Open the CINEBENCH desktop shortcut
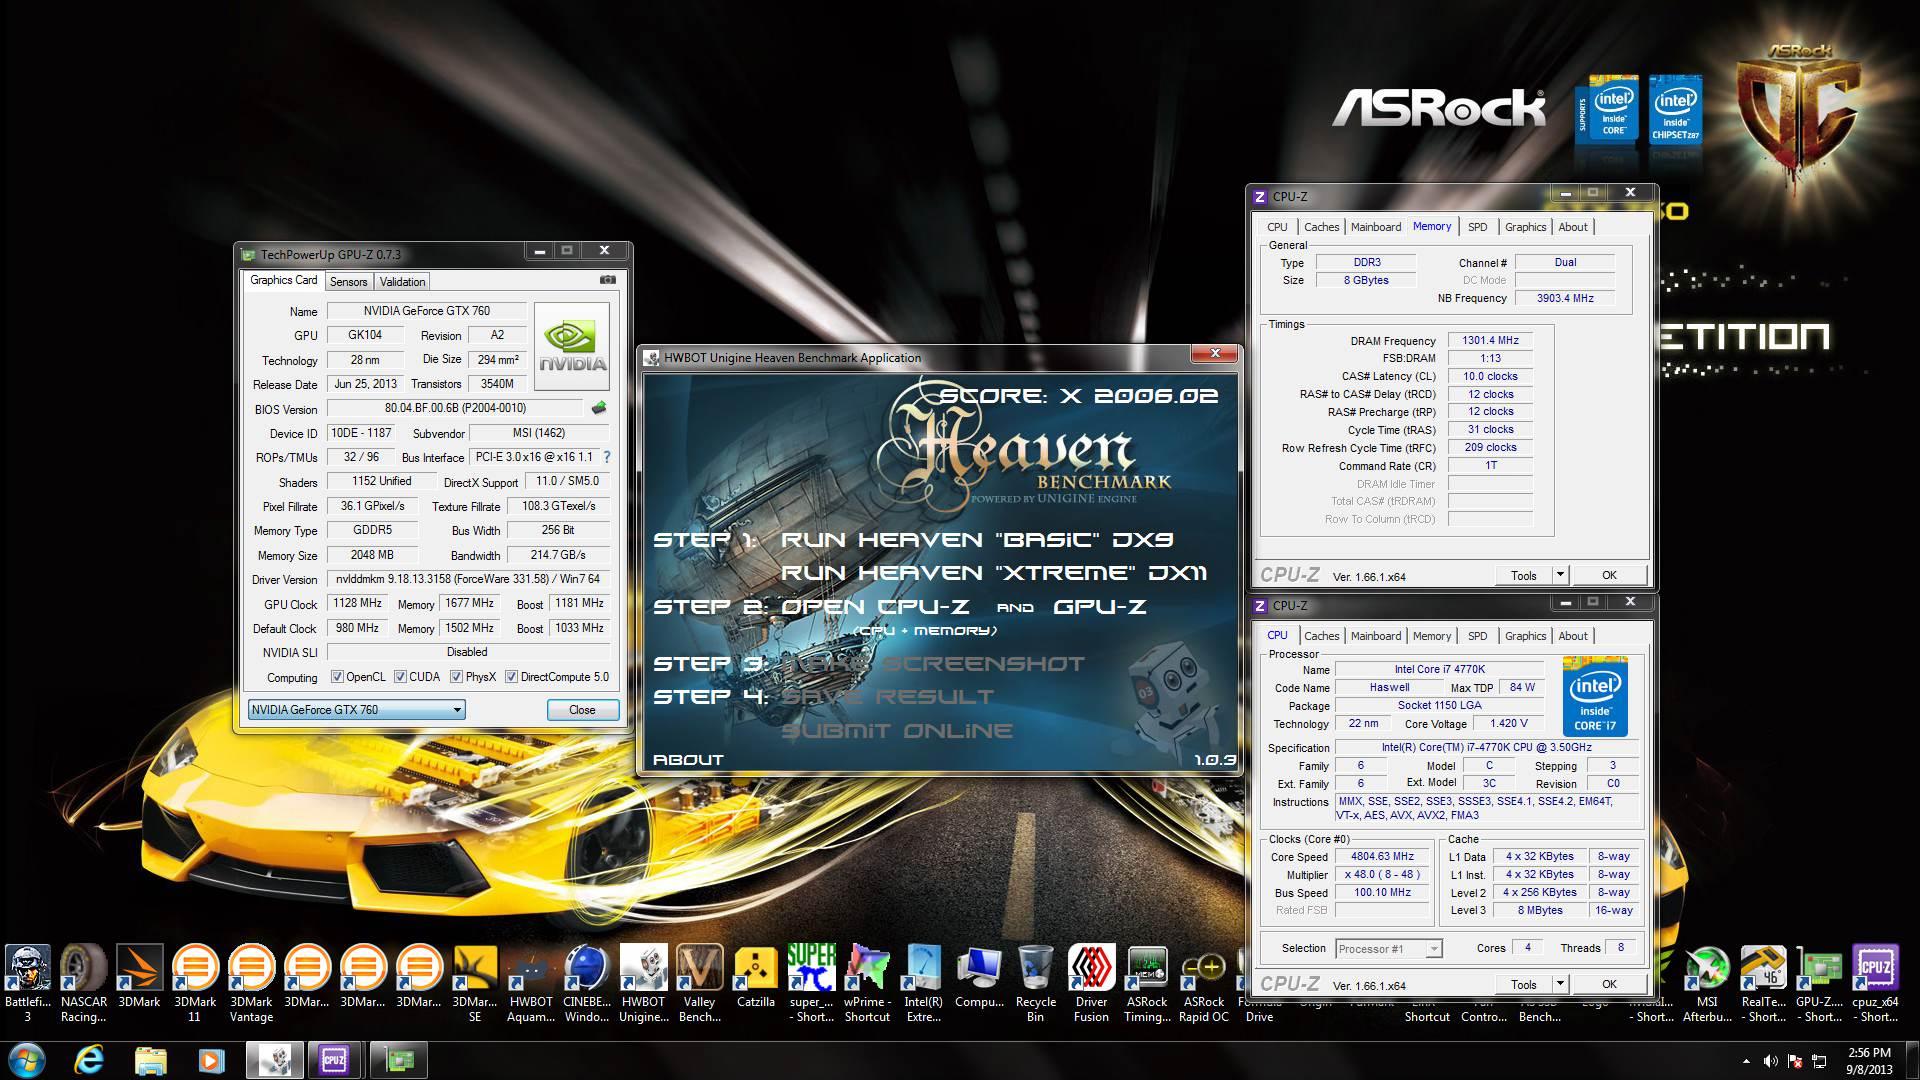This screenshot has width=1920, height=1080. click(x=587, y=984)
